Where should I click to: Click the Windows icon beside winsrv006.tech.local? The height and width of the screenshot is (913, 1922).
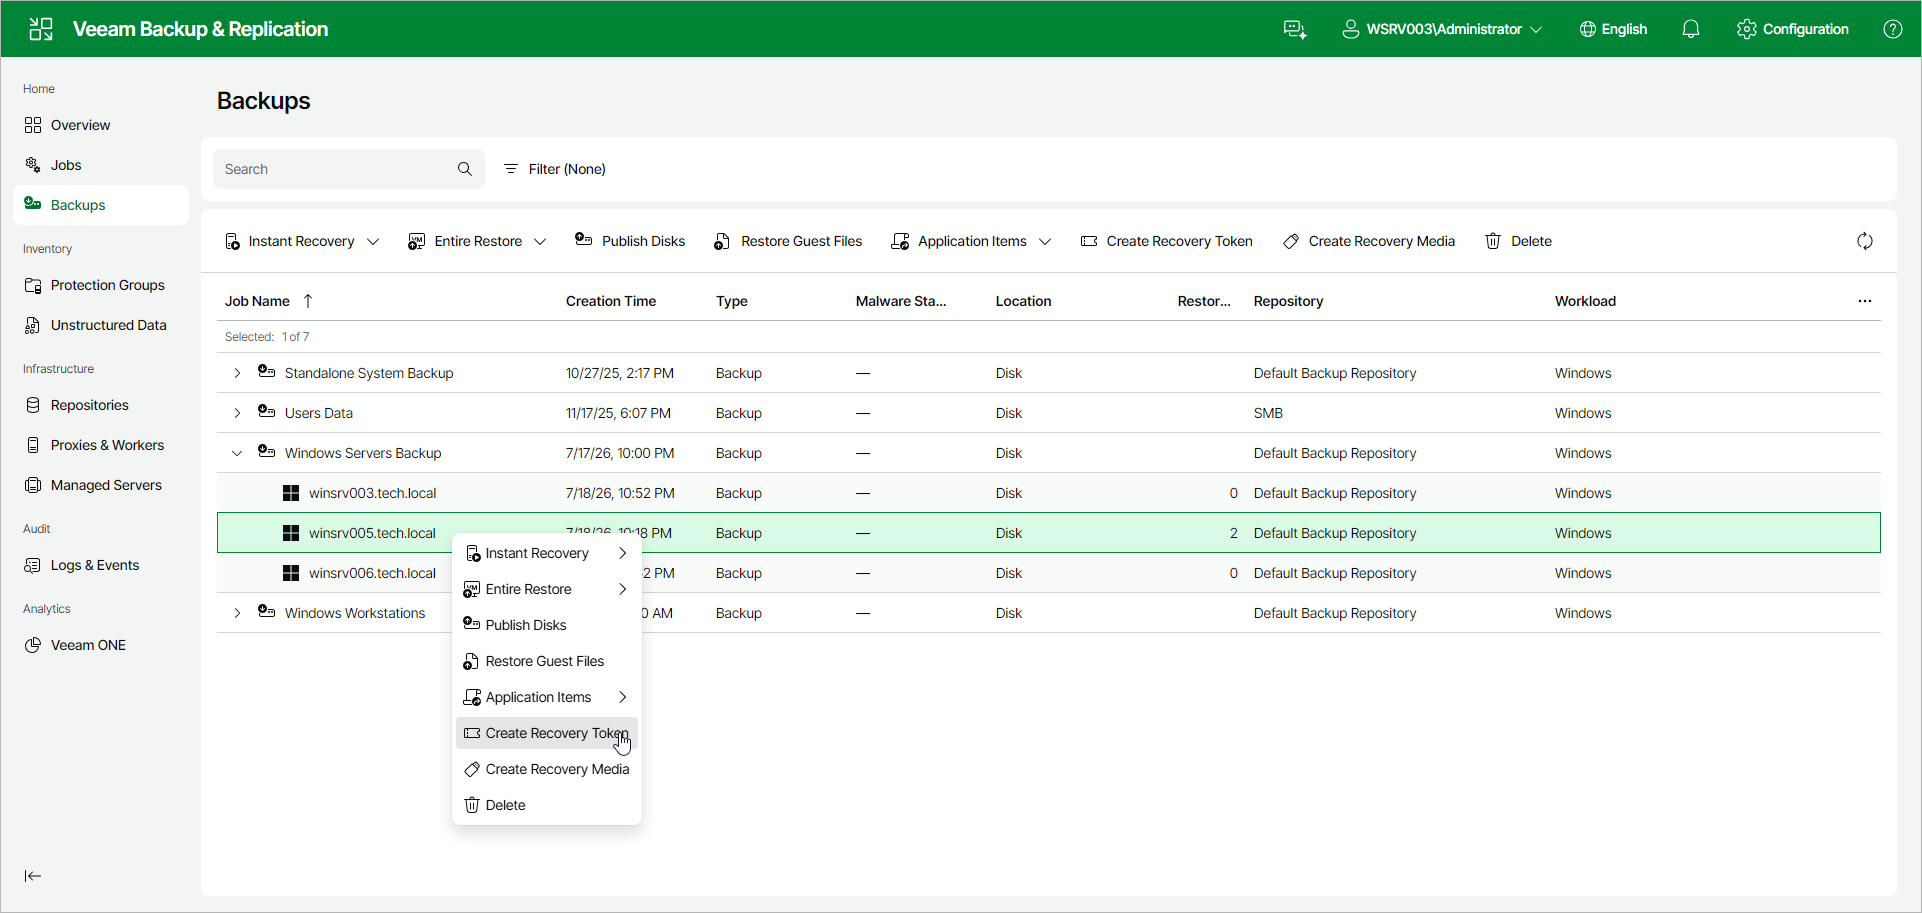tap(291, 573)
